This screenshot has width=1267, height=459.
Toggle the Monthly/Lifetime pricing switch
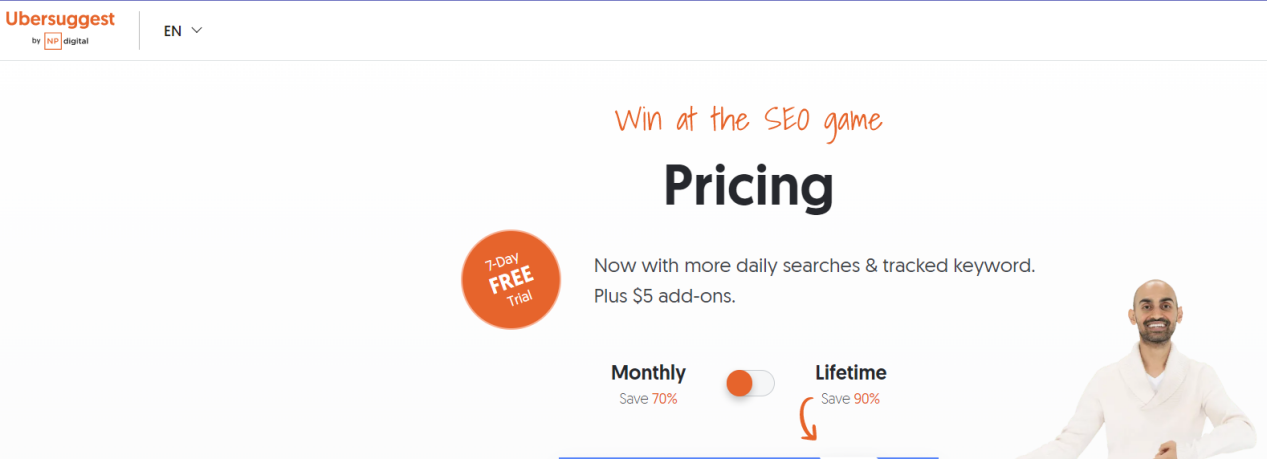pos(750,383)
